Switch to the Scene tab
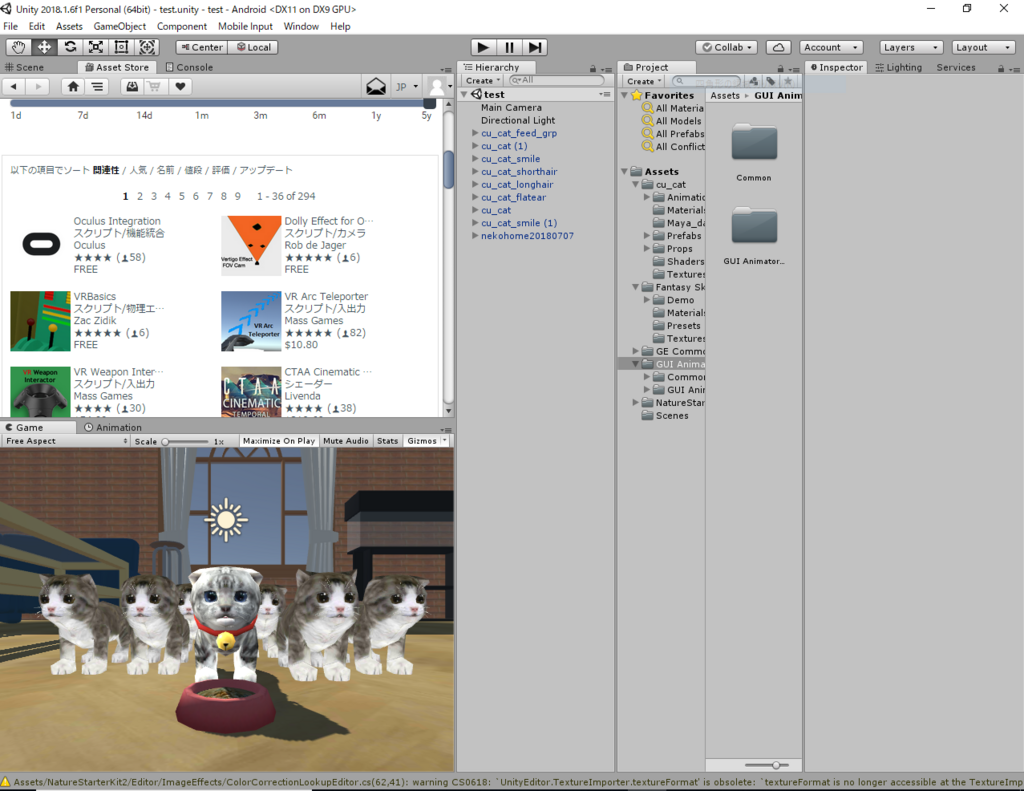 click(24, 67)
